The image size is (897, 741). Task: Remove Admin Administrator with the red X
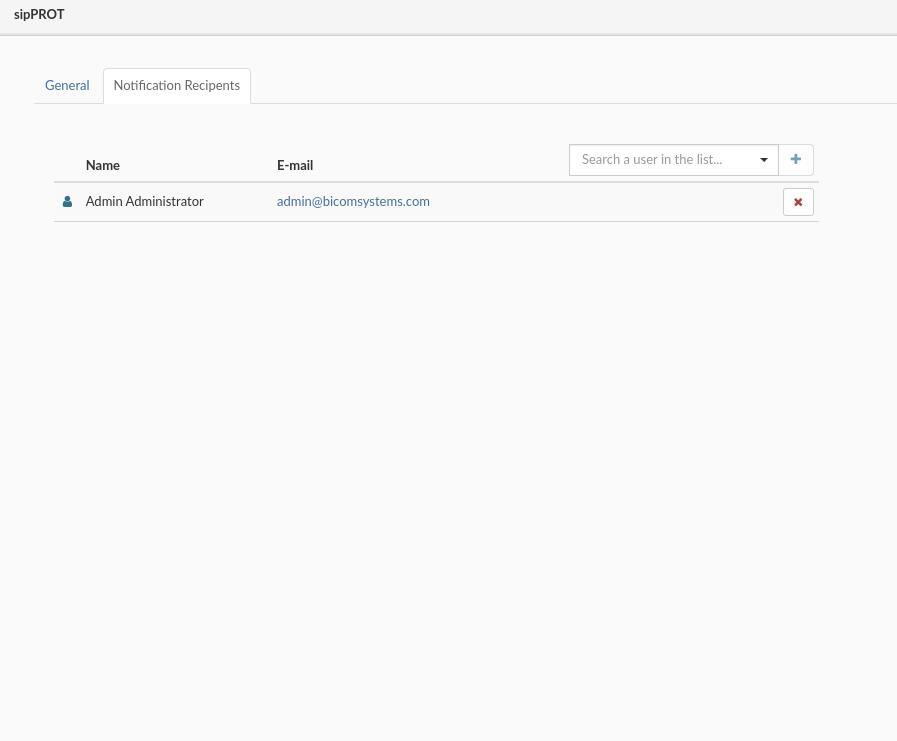pyautogui.click(x=798, y=202)
